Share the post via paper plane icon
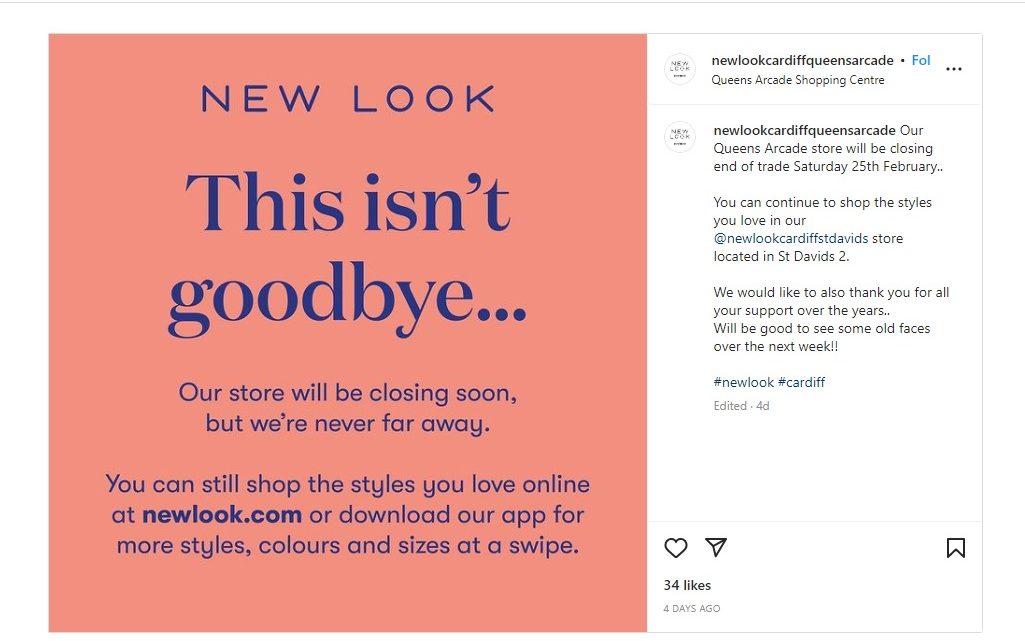1025x641 pixels. 716,547
